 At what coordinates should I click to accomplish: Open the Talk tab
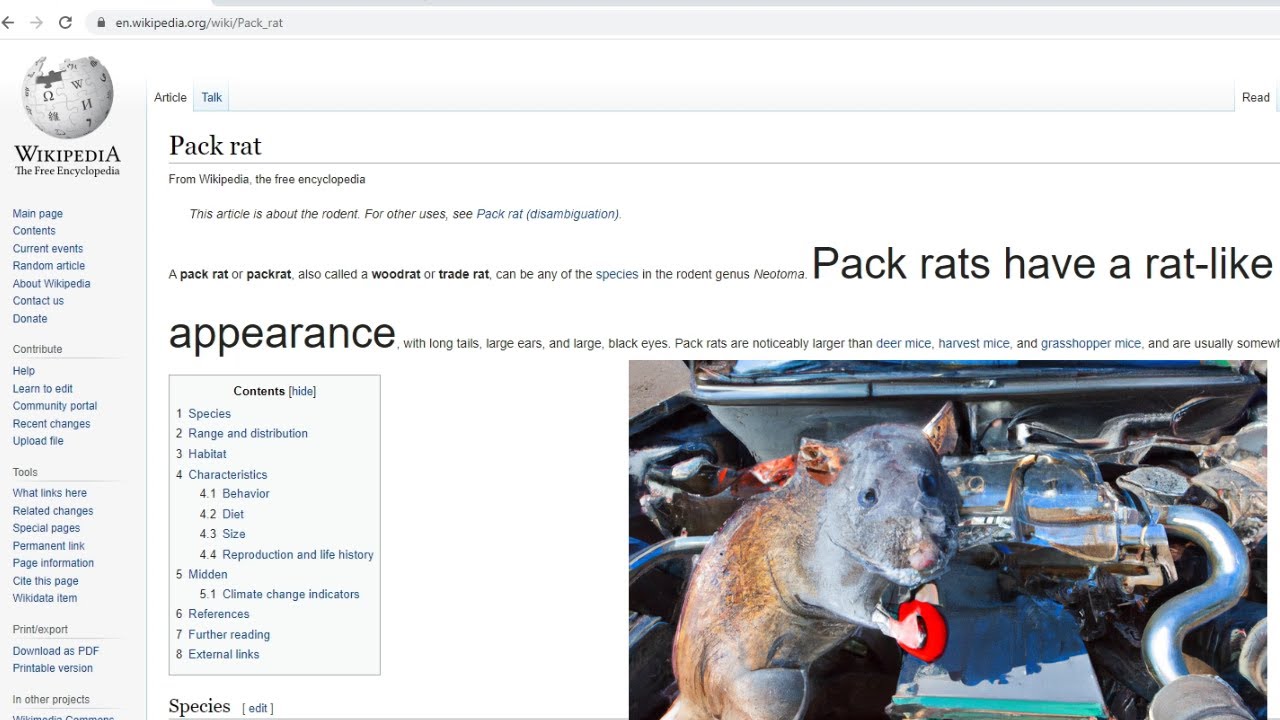pos(212,97)
